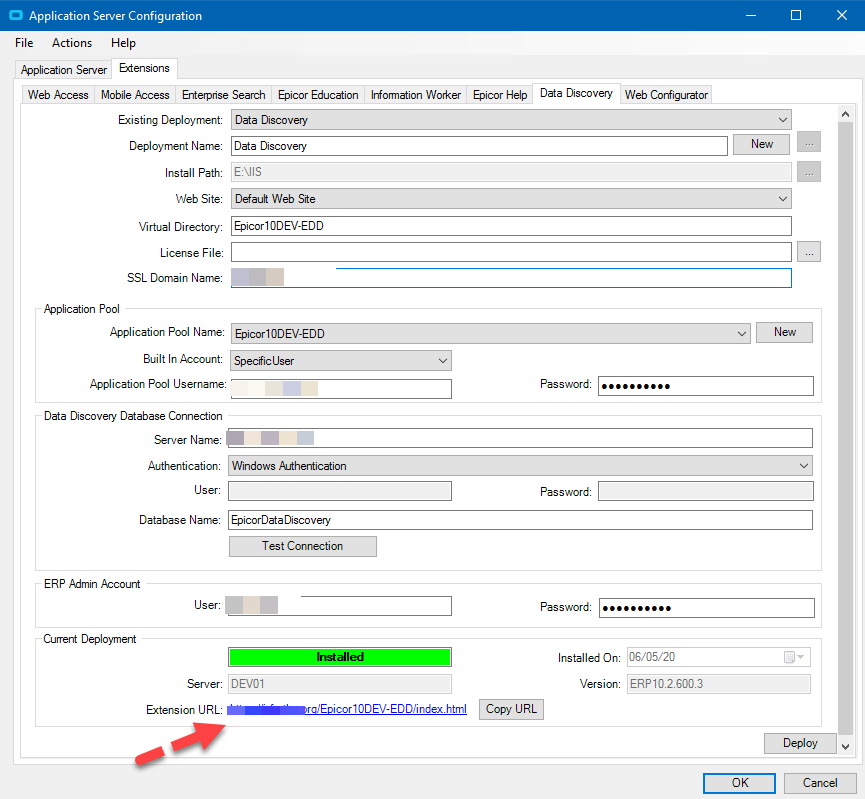
Task: Go to the Enterprise Search tab
Action: coord(223,95)
